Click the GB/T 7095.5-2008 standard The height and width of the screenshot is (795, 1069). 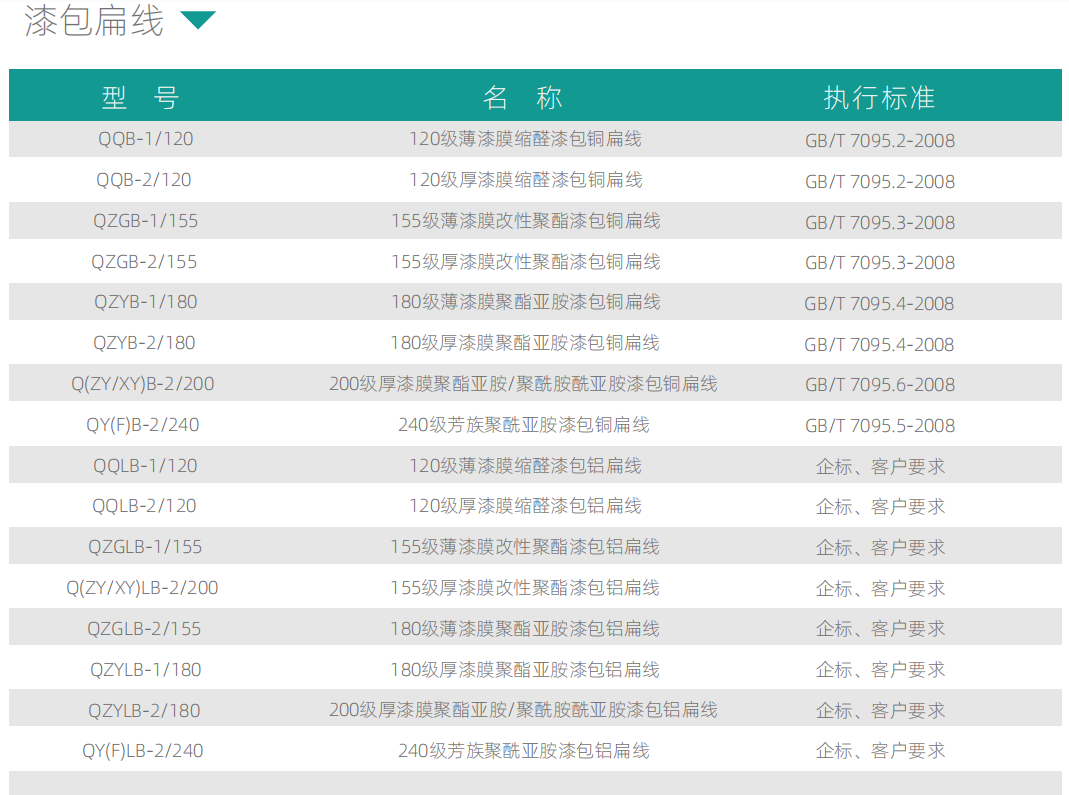click(x=879, y=426)
